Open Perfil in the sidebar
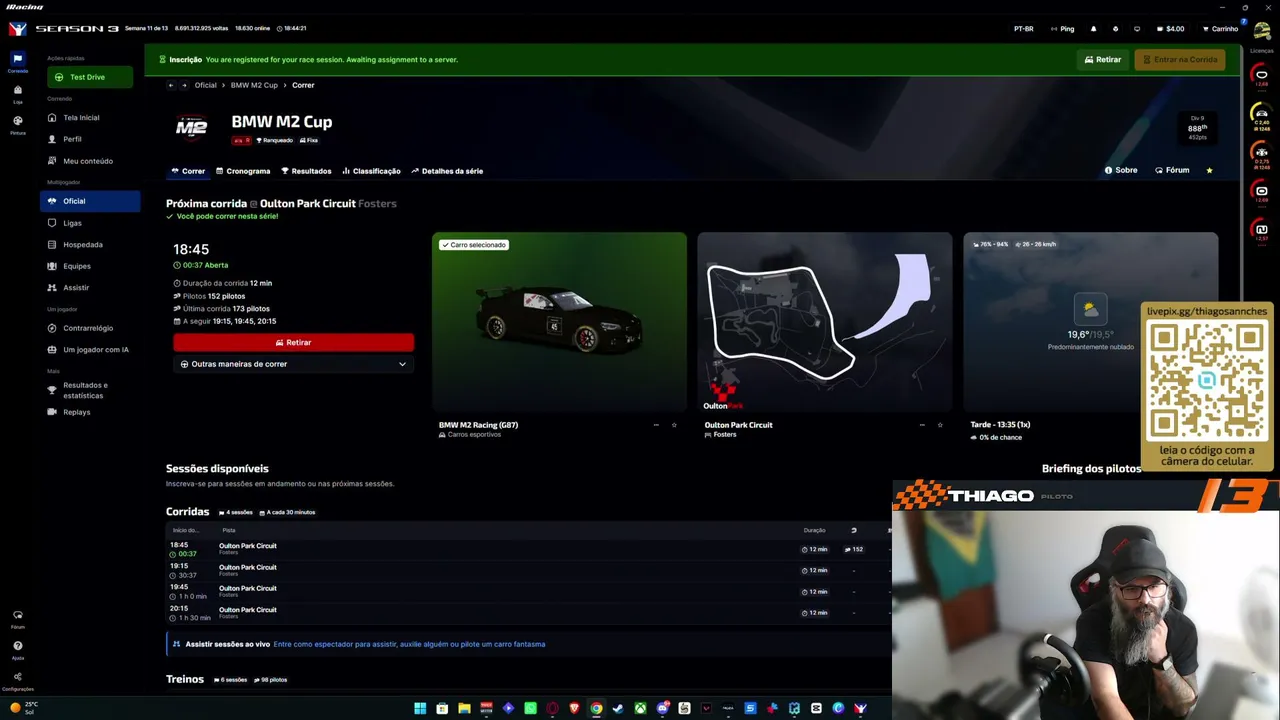This screenshot has width=1280, height=720. point(90,139)
